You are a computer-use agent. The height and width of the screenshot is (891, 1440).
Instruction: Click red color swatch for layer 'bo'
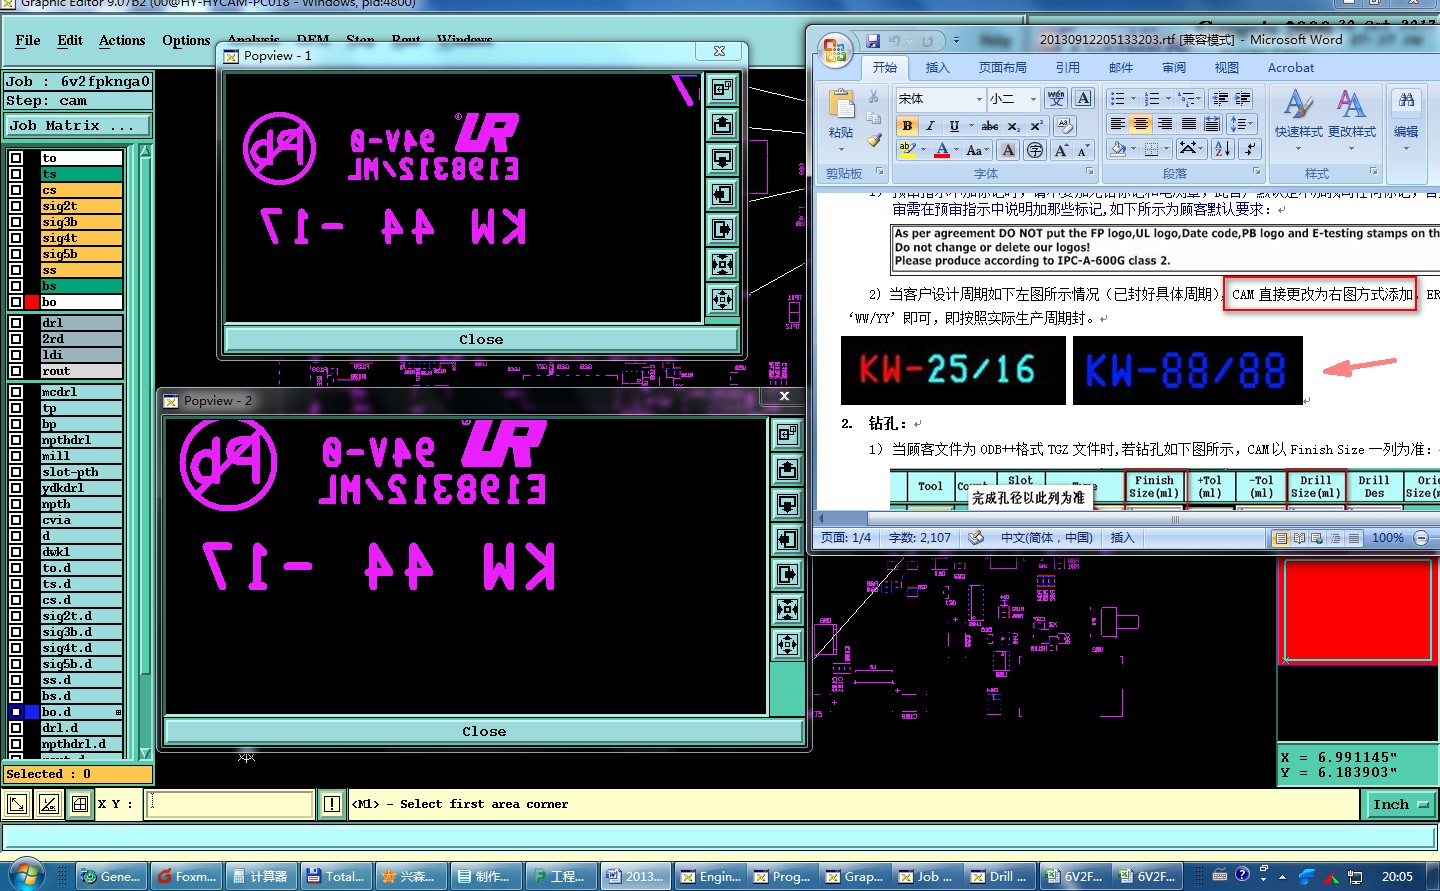(32, 302)
